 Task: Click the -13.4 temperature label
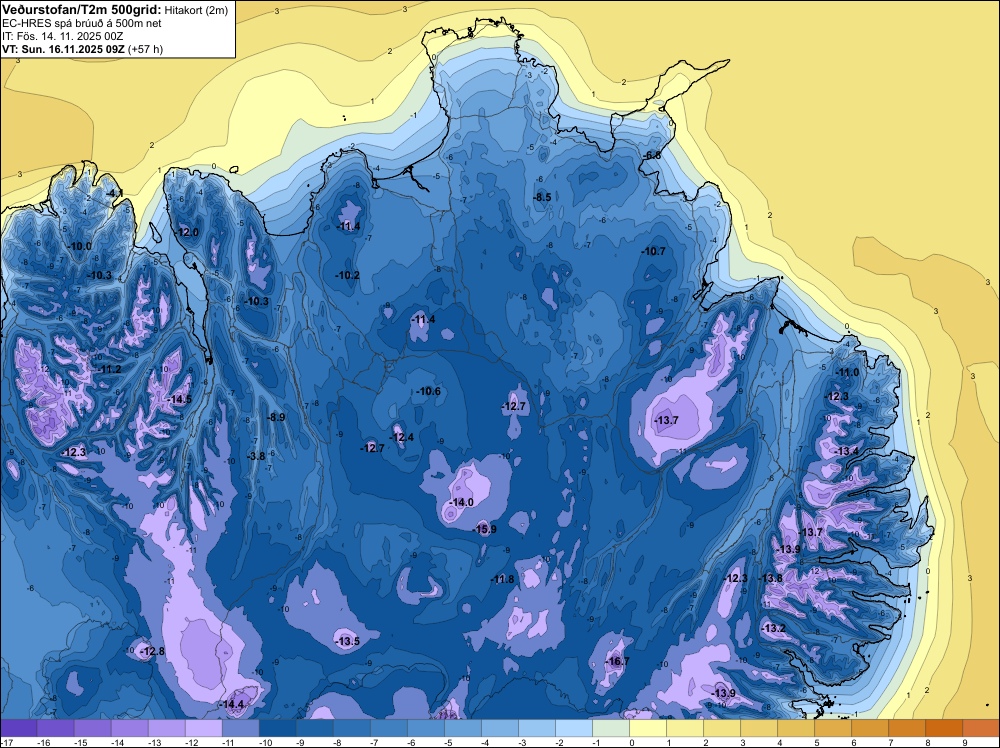pos(848,451)
